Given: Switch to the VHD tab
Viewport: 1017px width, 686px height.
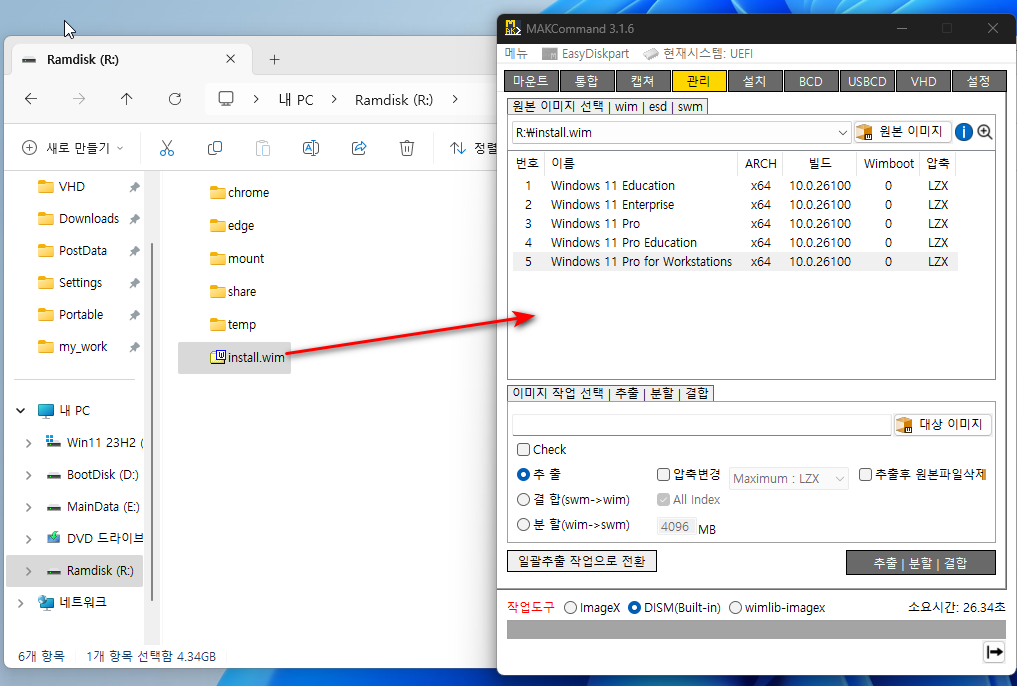Looking at the screenshot, I should tap(923, 81).
